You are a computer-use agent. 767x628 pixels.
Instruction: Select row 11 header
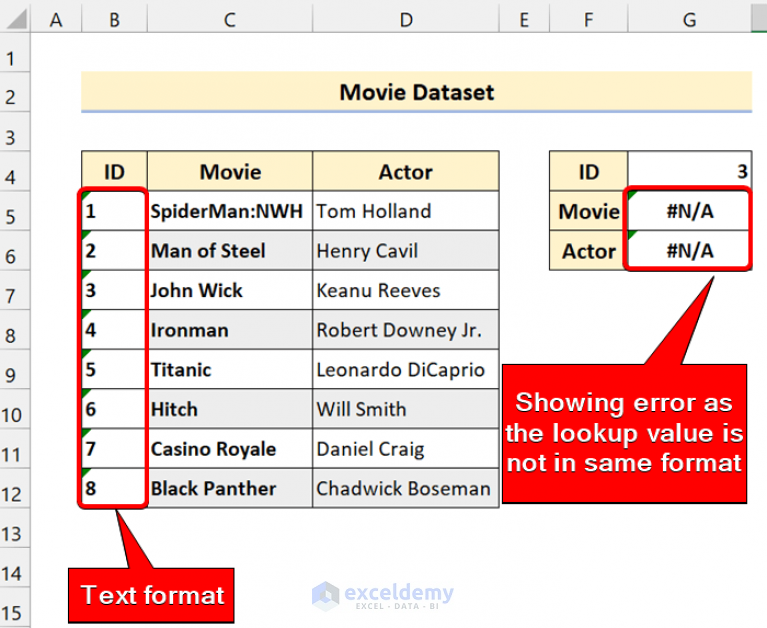15,449
